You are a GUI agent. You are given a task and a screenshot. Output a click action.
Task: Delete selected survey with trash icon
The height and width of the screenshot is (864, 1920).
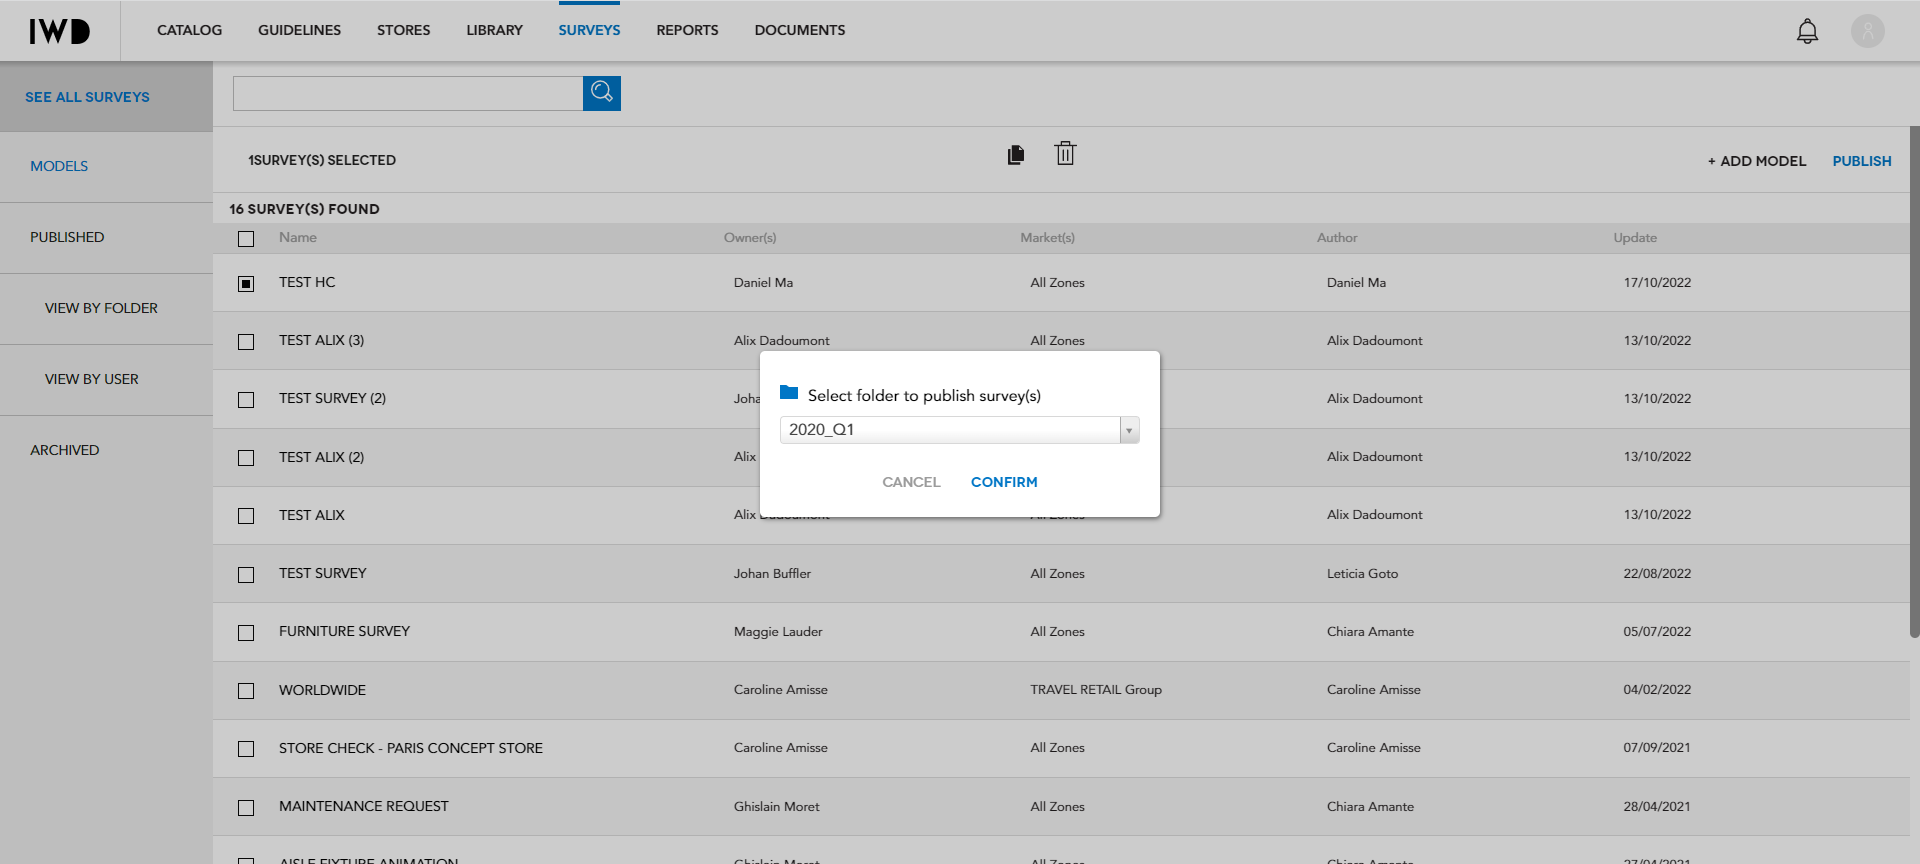pyautogui.click(x=1065, y=153)
